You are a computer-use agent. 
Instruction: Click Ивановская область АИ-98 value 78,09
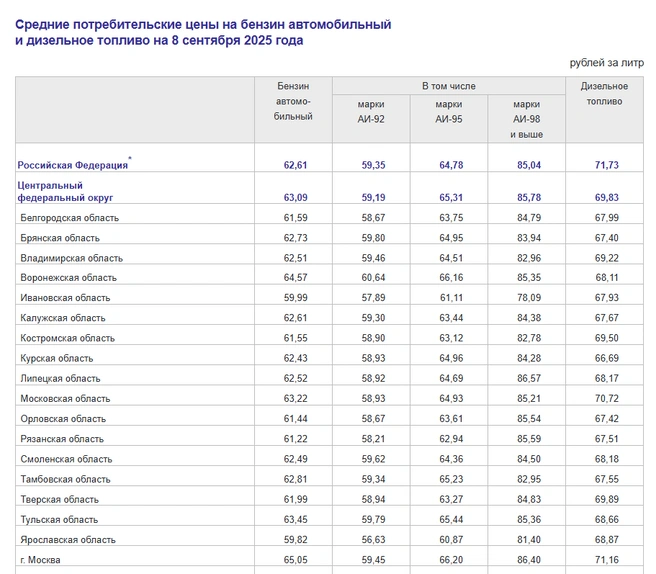click(x=529, y=298)
